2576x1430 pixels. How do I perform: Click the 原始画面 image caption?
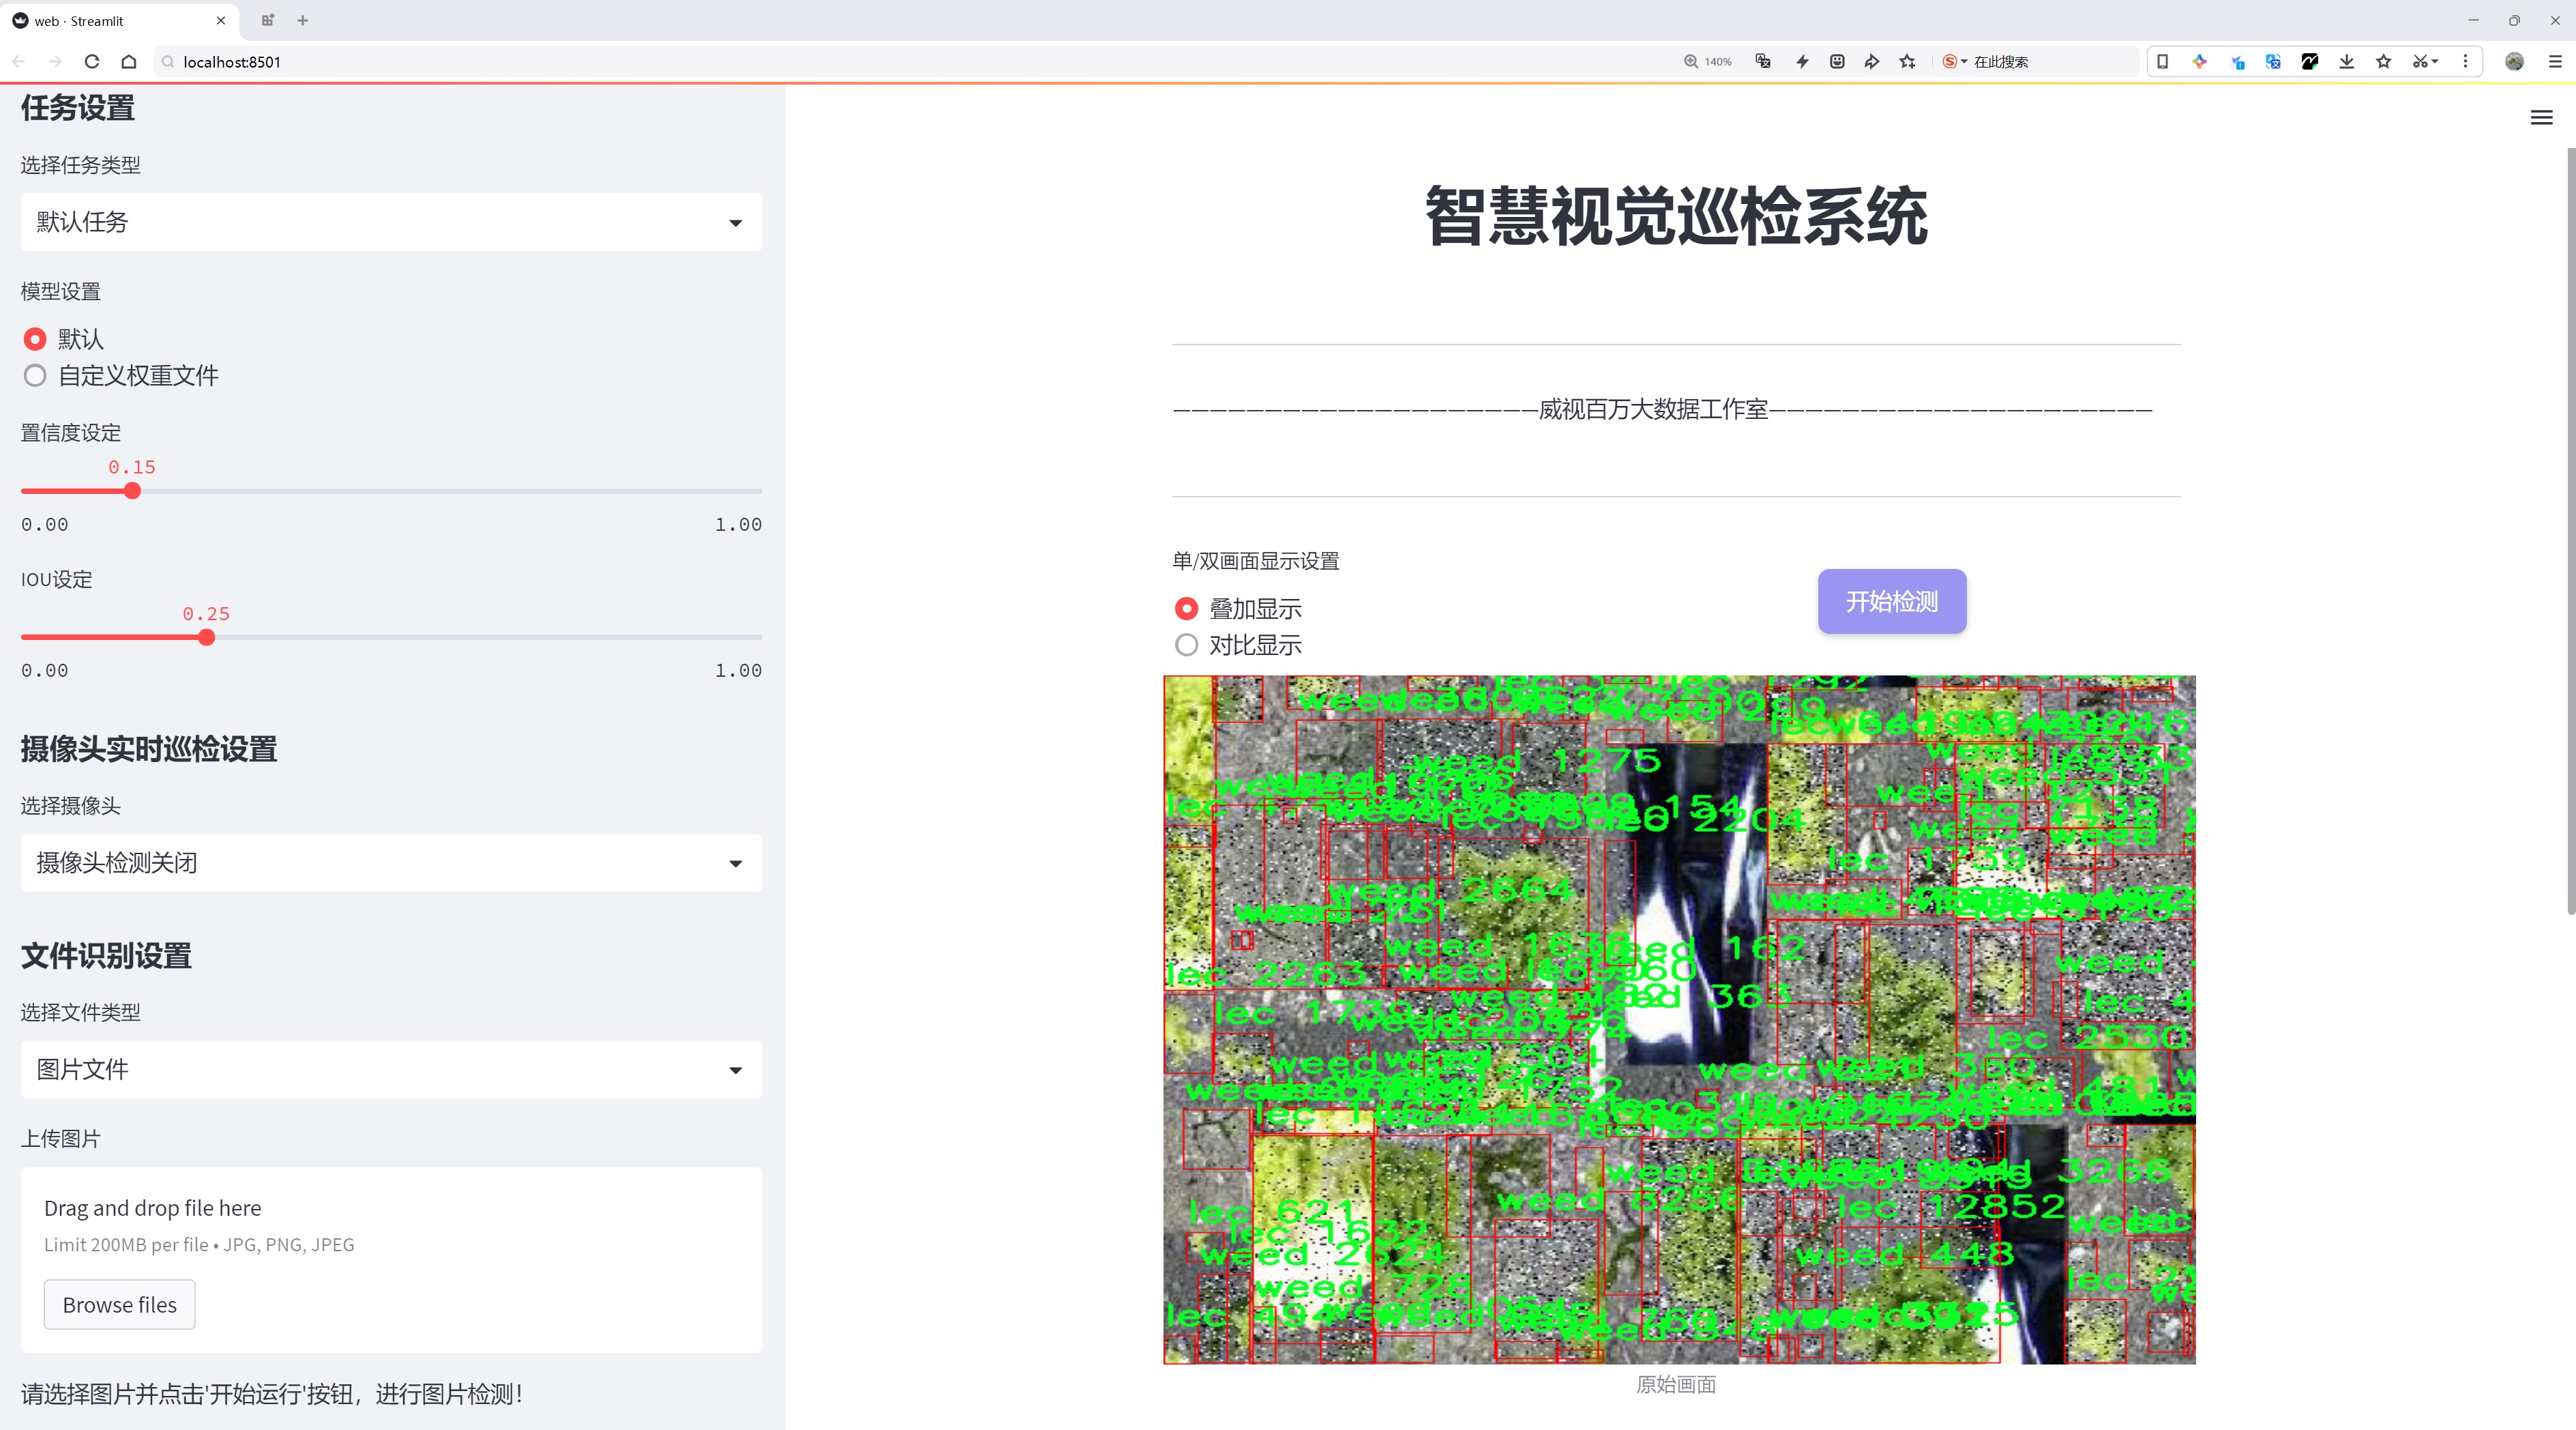coord(1676,1385)
